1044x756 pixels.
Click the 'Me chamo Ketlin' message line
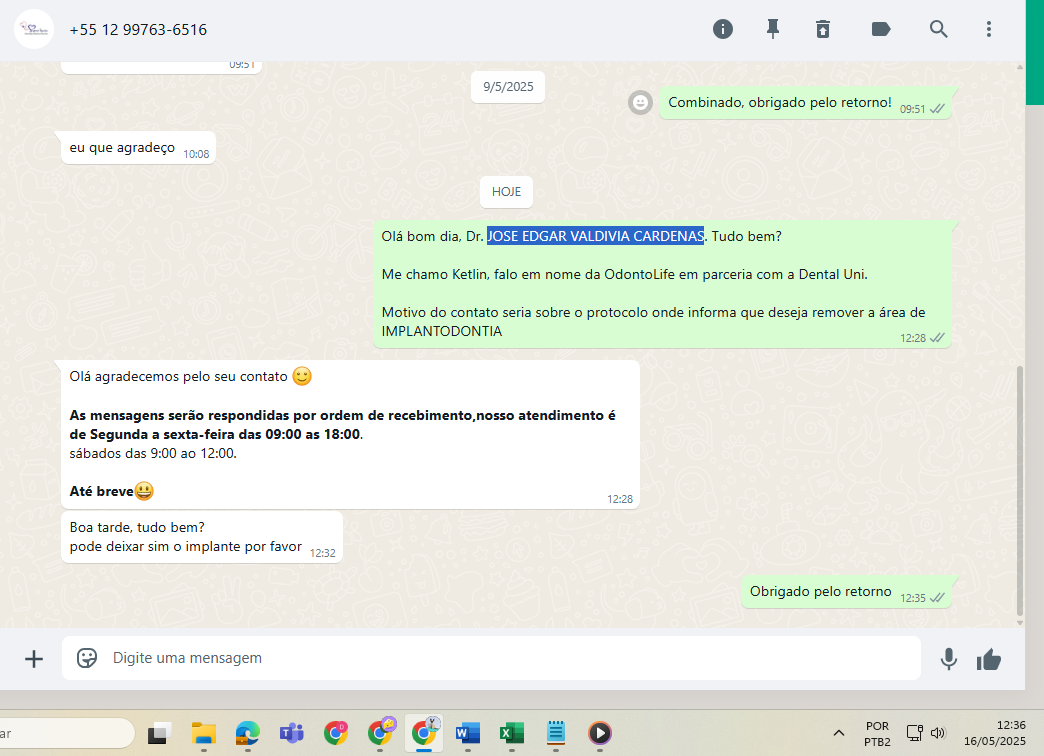click(624, 274)
